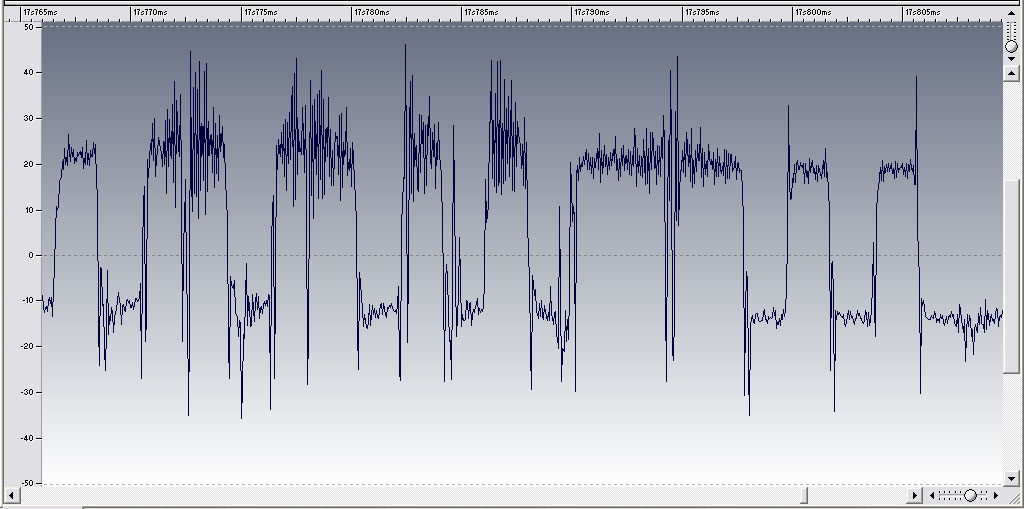
Task: Click the vertical scrollbar down arrow button
Action: 1011,477
